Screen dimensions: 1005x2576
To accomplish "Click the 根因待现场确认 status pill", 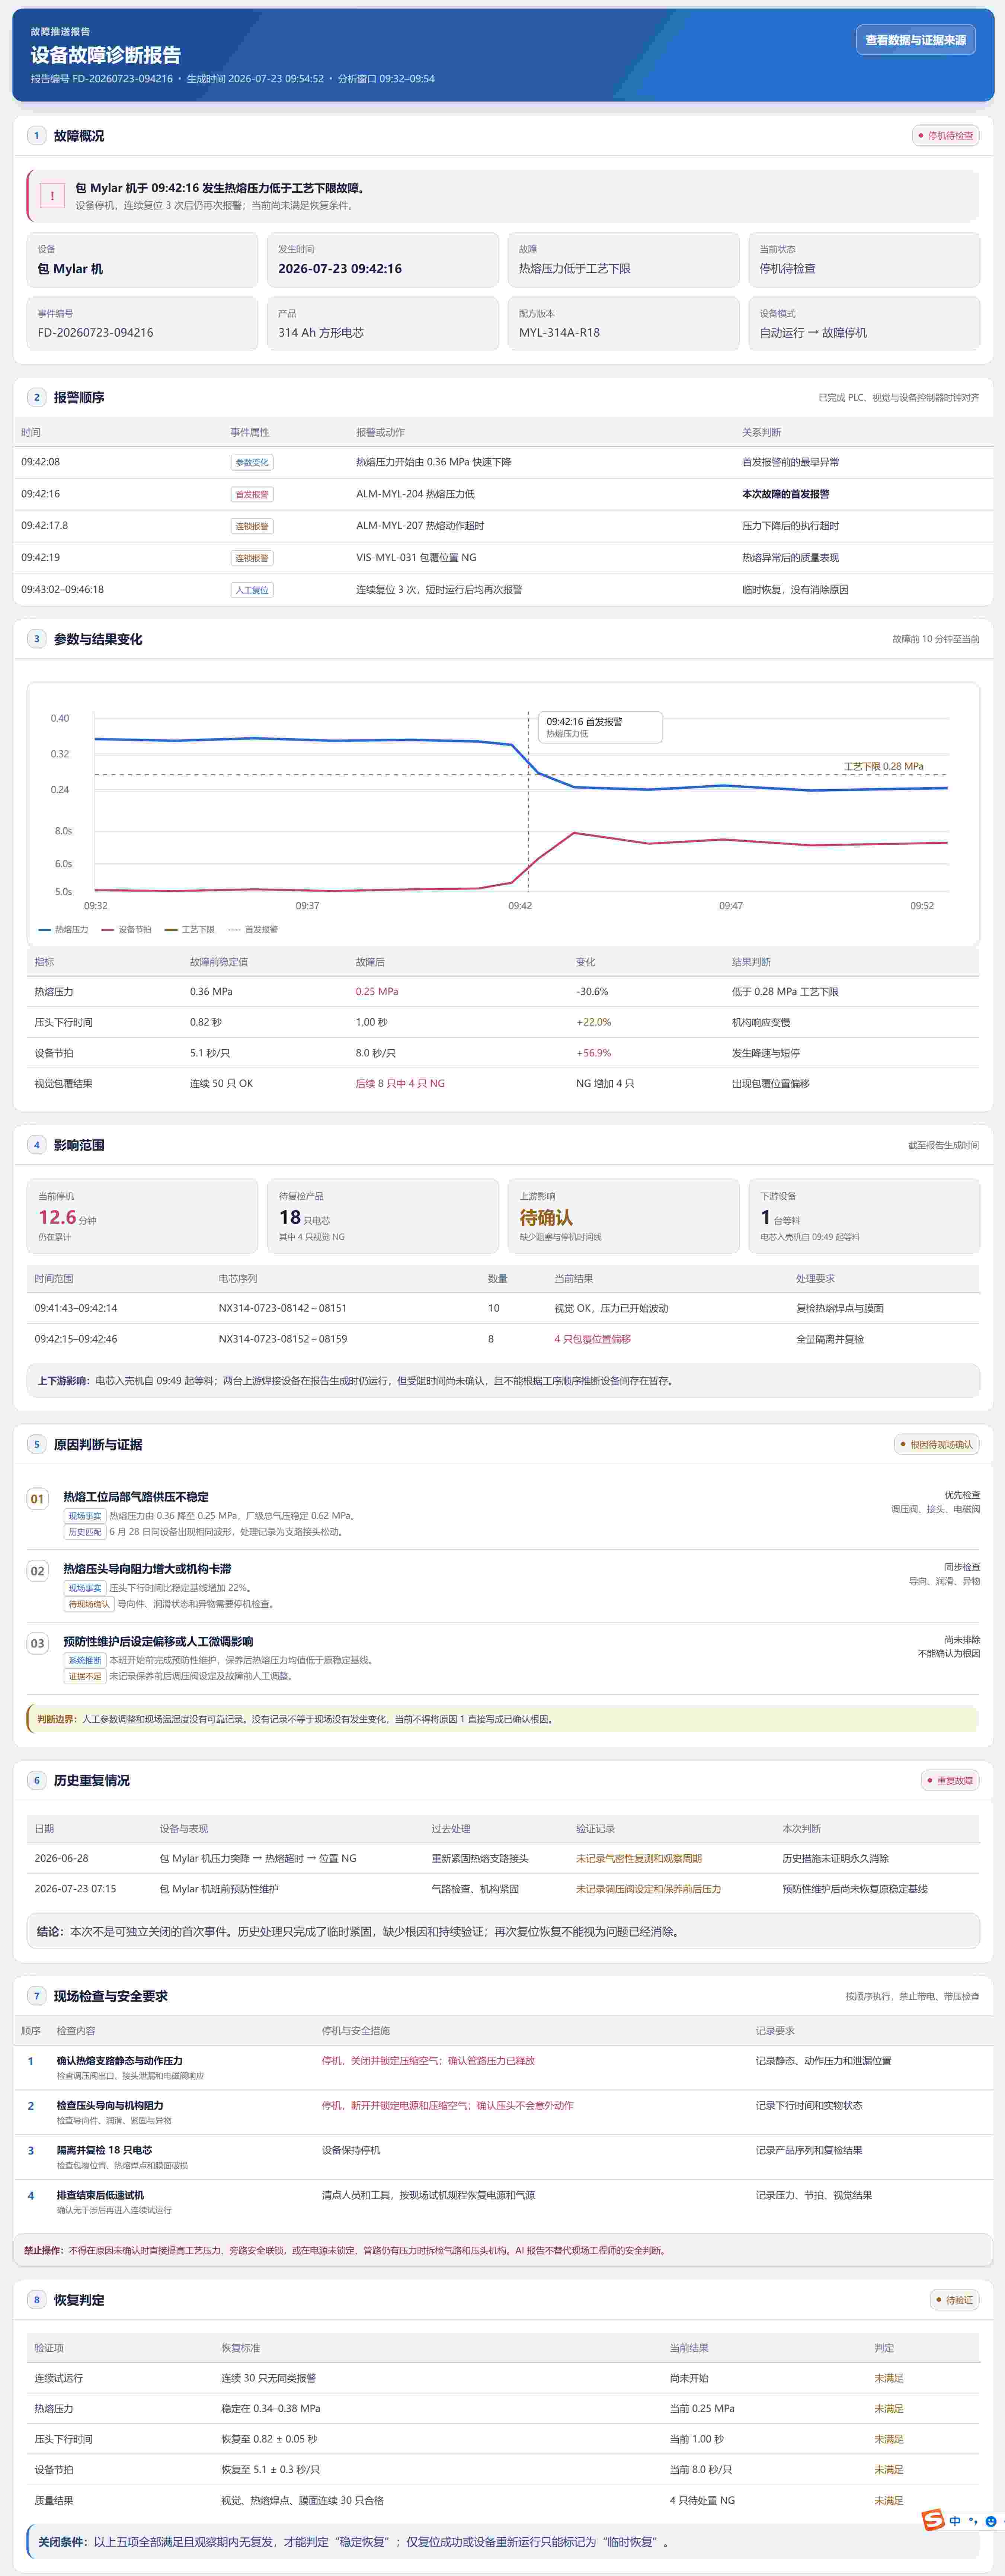I will [x=936, y=1444].
